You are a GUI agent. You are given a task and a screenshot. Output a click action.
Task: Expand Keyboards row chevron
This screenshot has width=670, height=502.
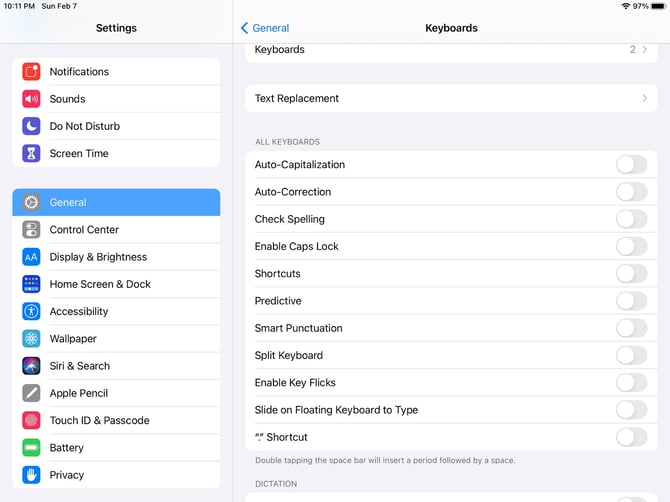point(644,50)
